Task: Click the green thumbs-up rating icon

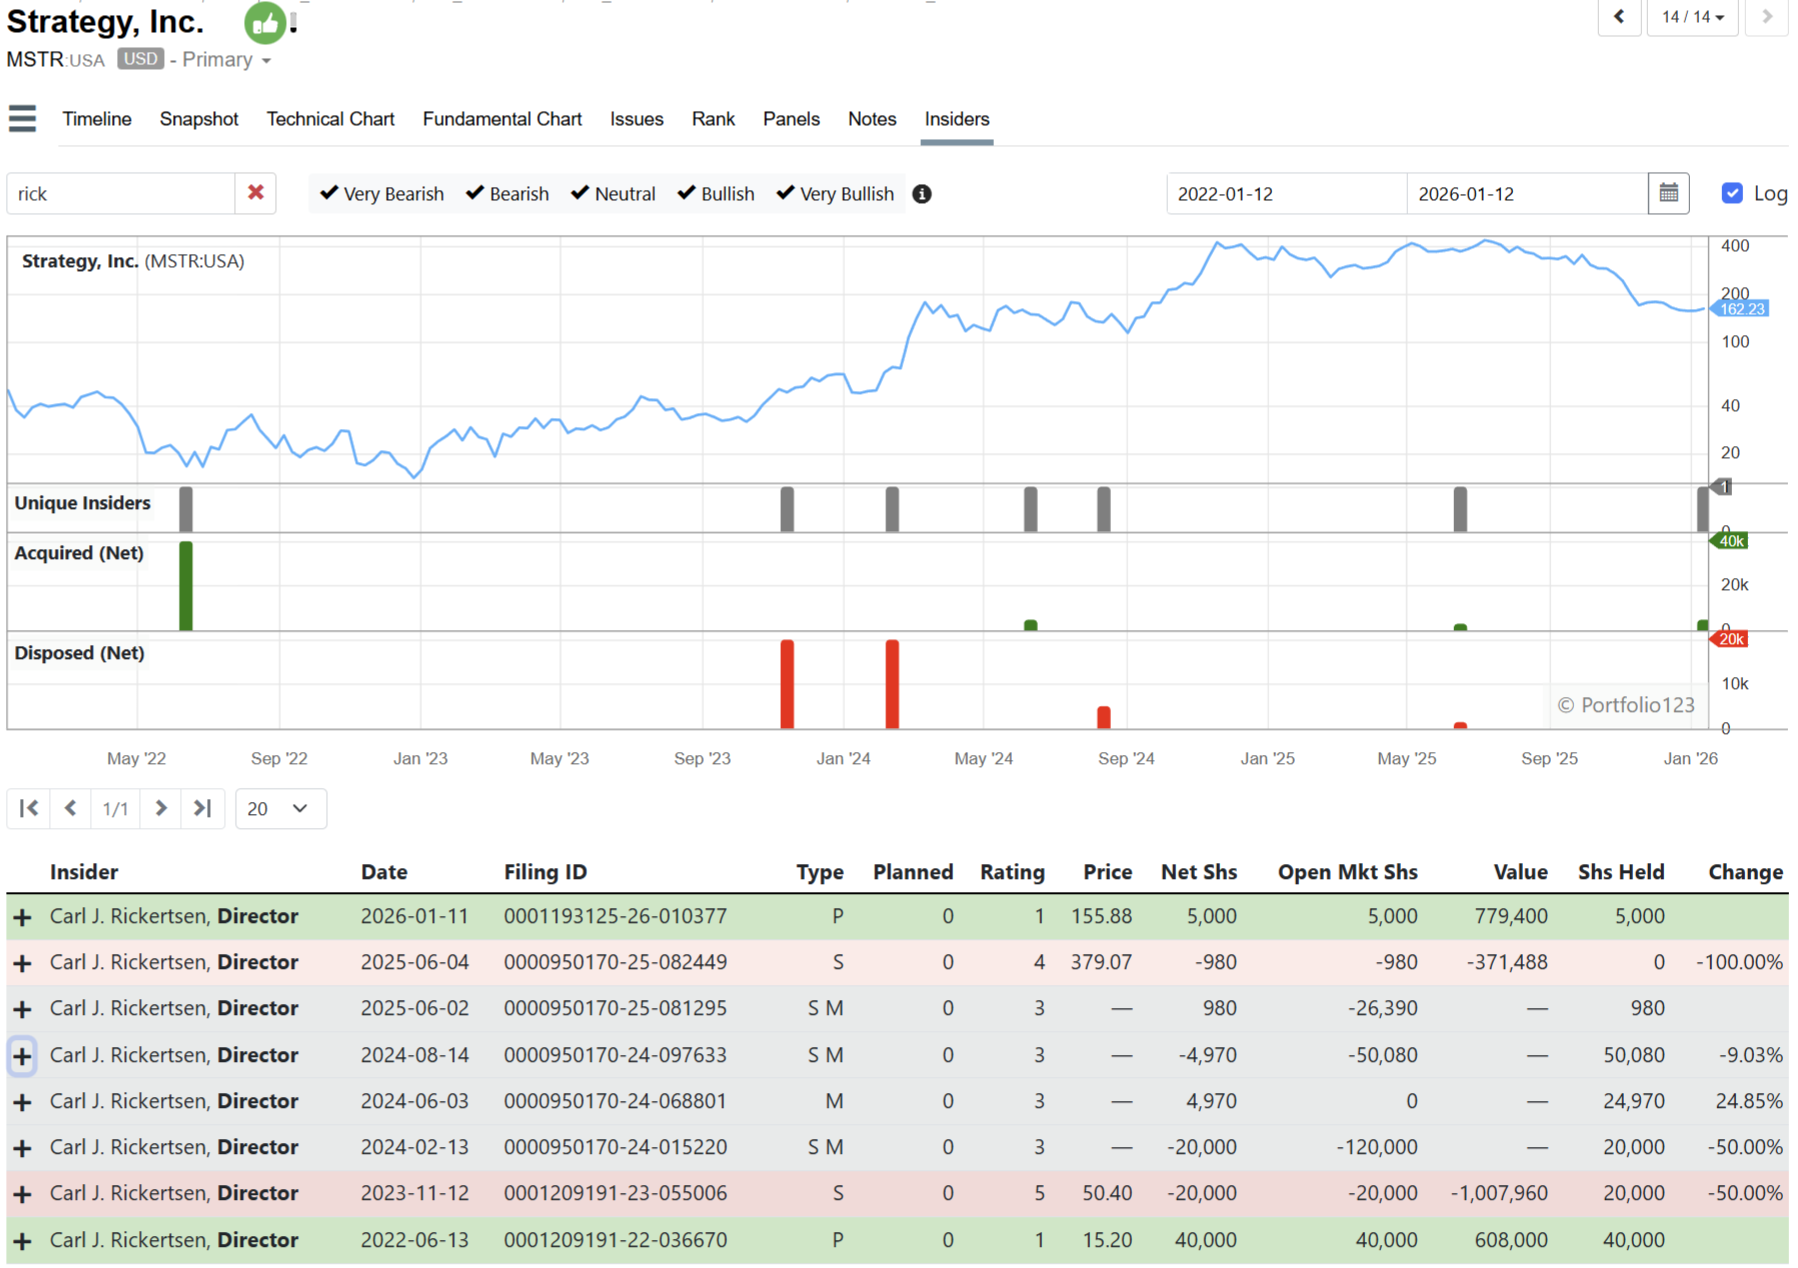Action: 265,23
